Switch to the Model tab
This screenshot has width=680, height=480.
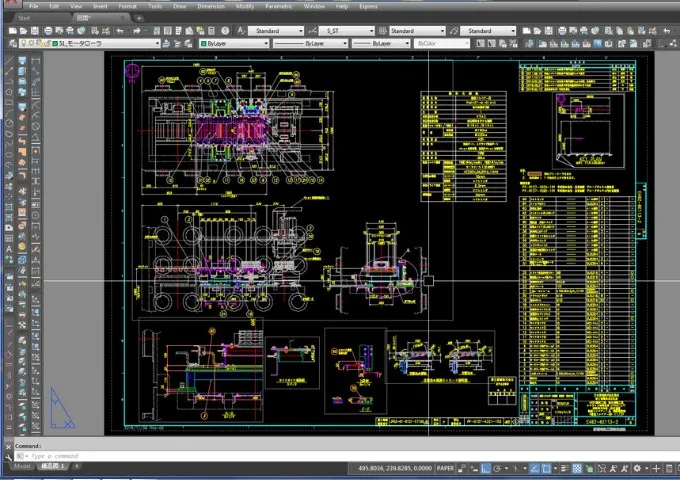21,467
